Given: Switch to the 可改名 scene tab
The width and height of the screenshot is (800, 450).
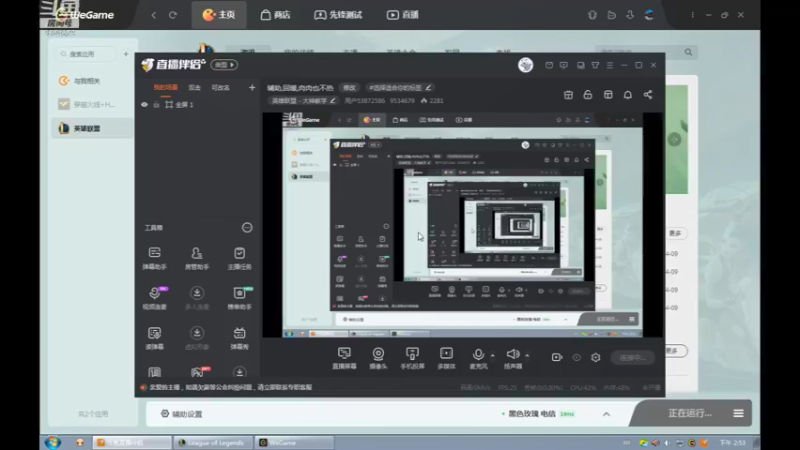Looking at the screenshot, I should click(220, 88).
